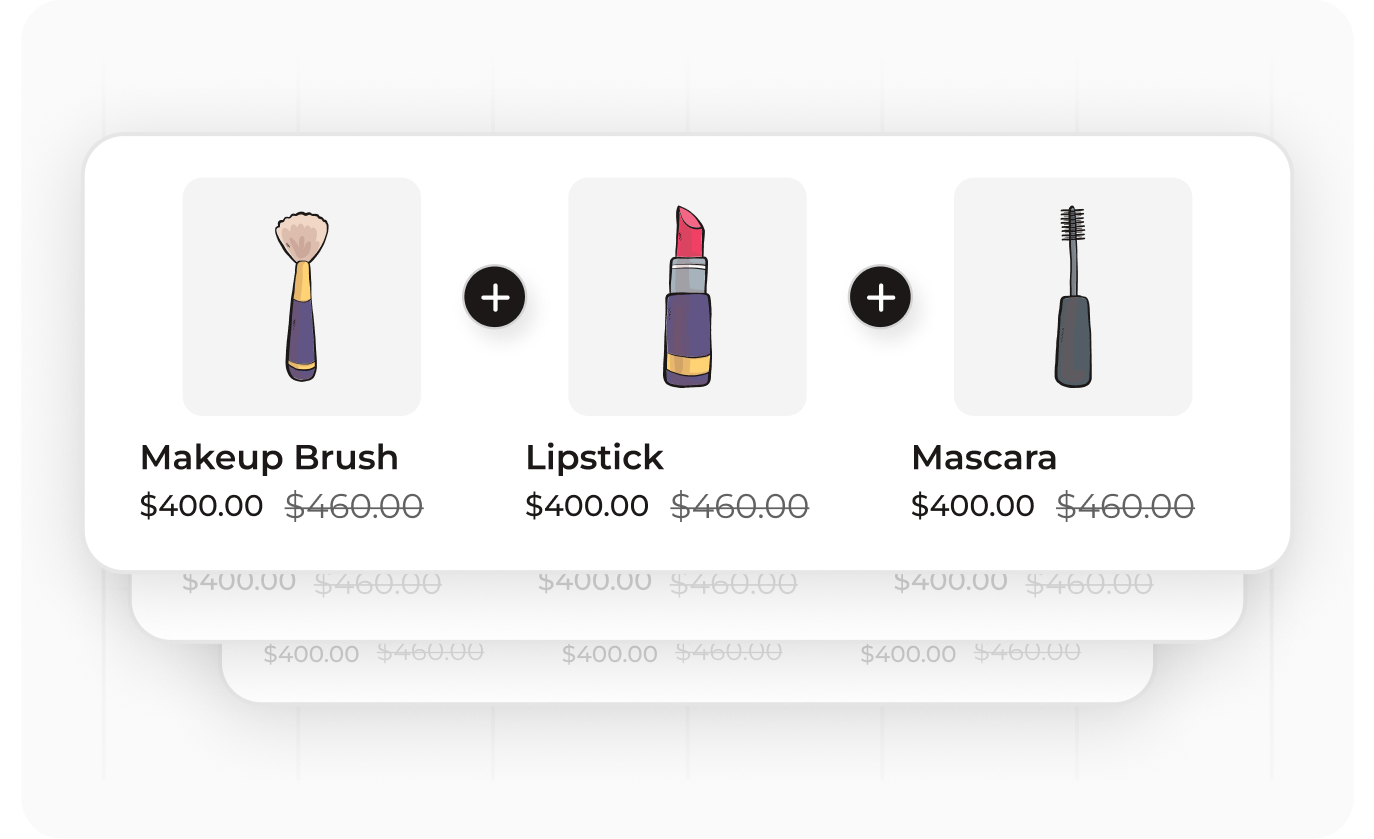Click the $400.00 price under Makeup Brush

coord(201,506)
